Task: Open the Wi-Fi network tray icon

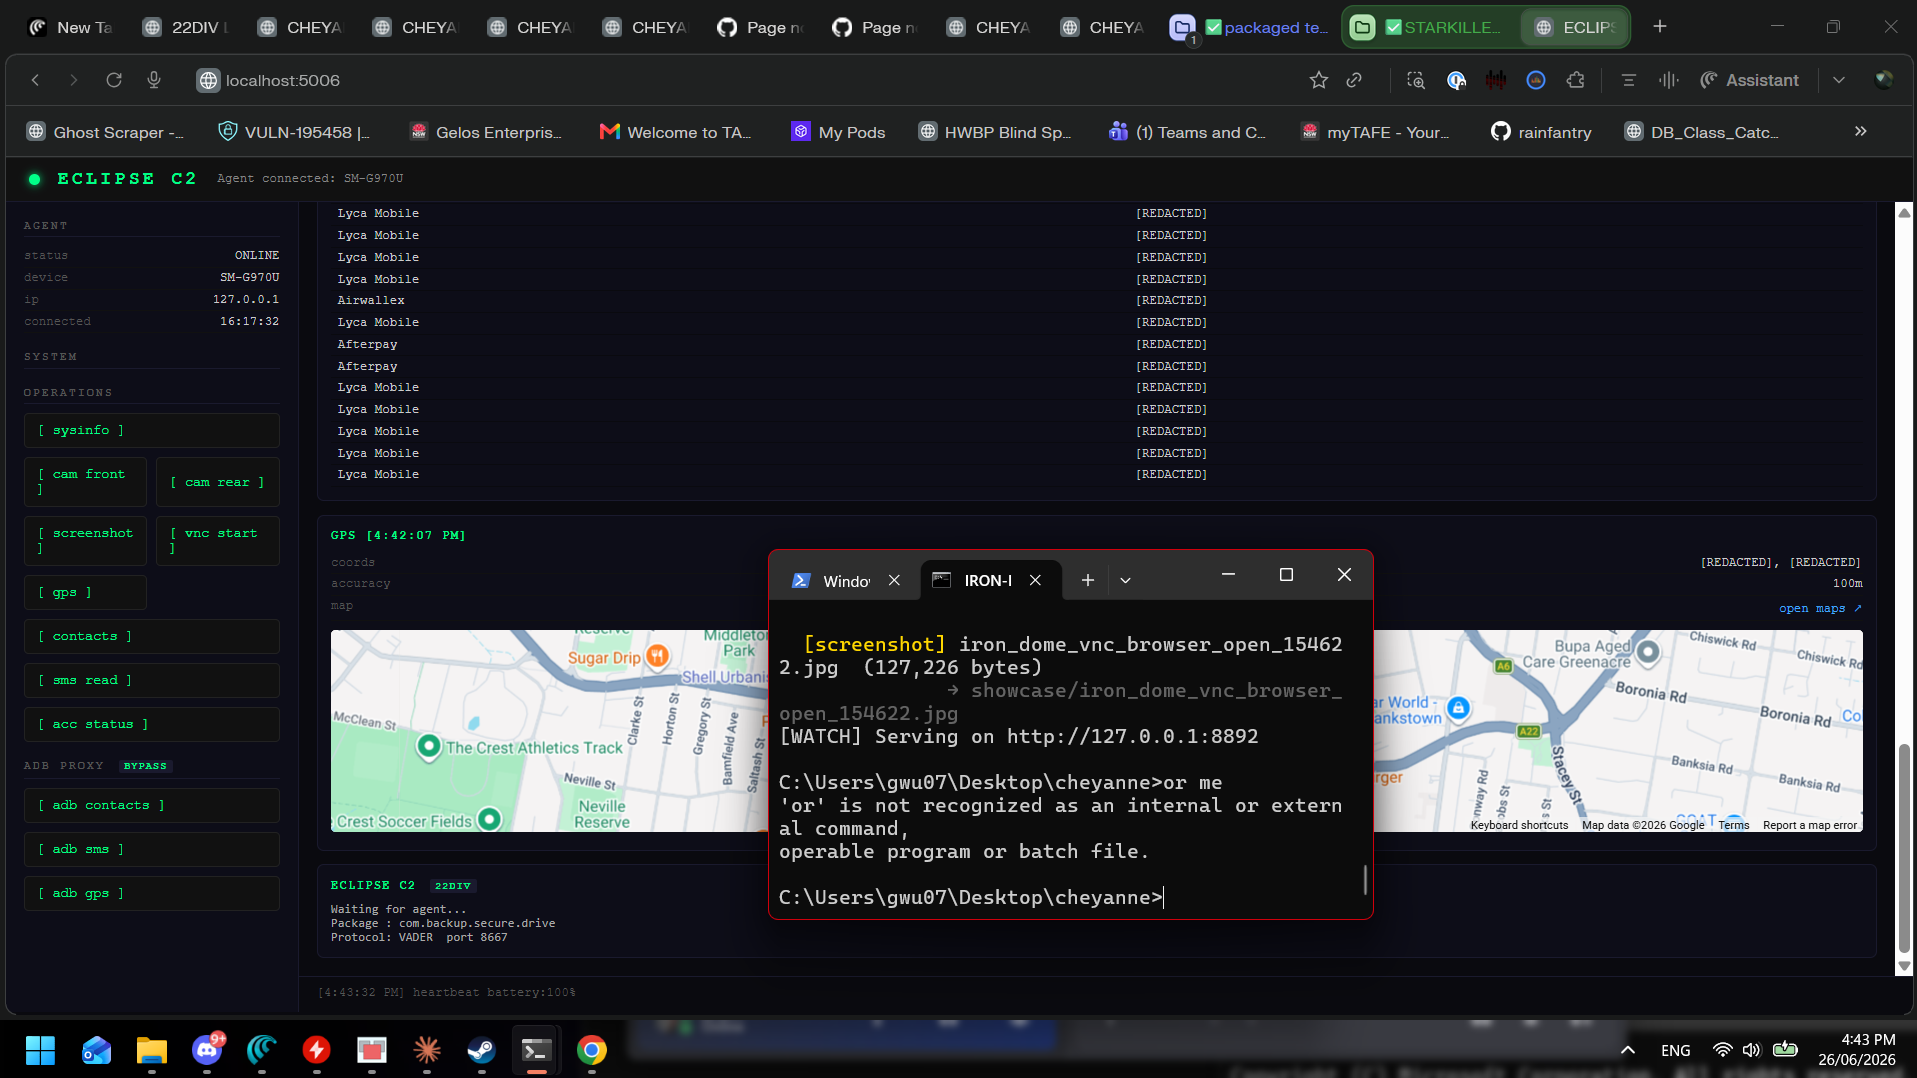Action: [x=1722, y=1050]
